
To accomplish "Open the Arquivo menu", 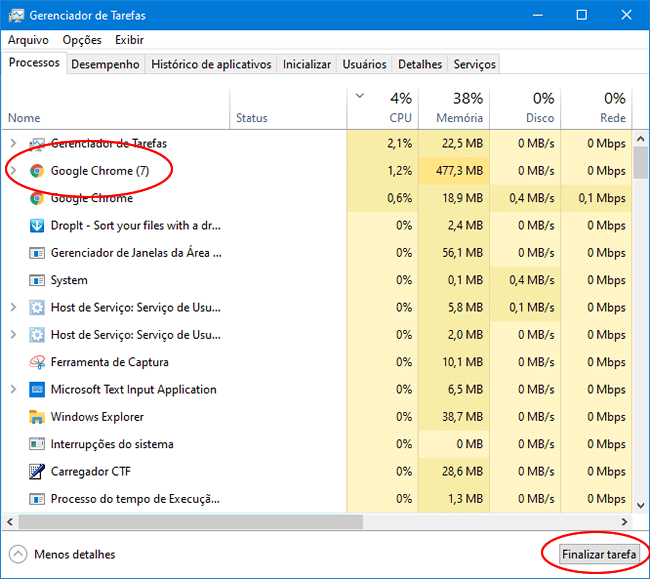I will pyautogui.click(x=28, y=40).
